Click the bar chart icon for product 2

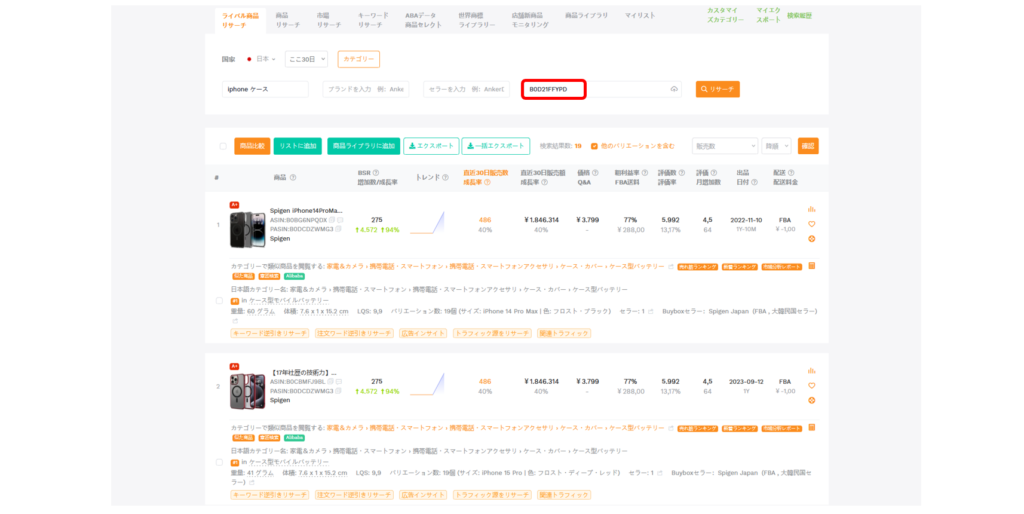coord(811,371)
